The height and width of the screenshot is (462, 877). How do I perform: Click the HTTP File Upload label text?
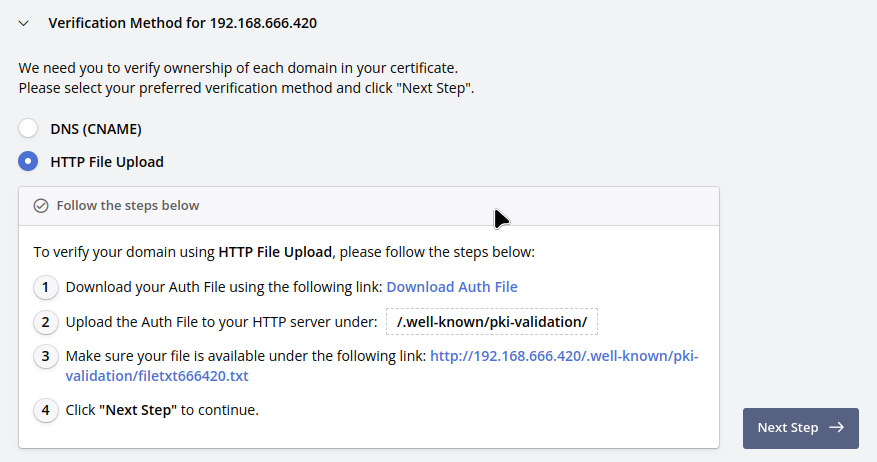107,162
